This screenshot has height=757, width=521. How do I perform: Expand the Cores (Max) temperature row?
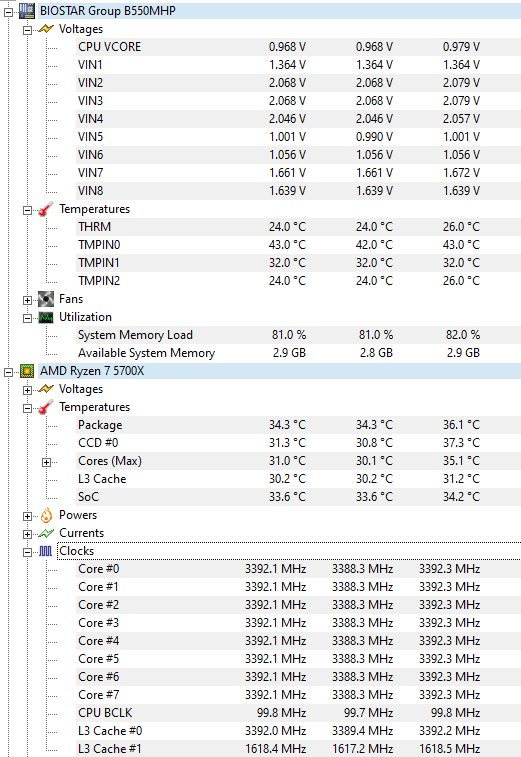[x=46, y=462]
